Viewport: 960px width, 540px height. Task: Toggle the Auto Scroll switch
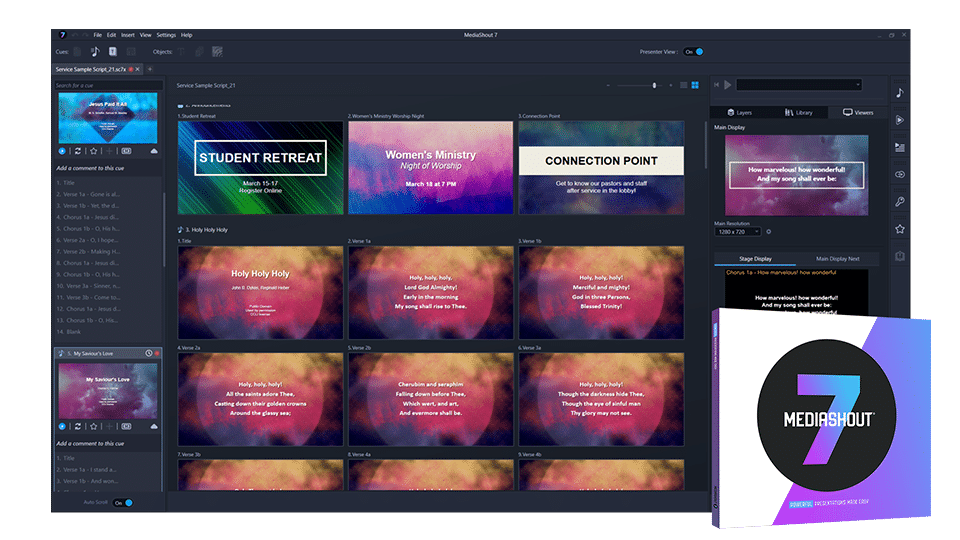tap(122, 503)
